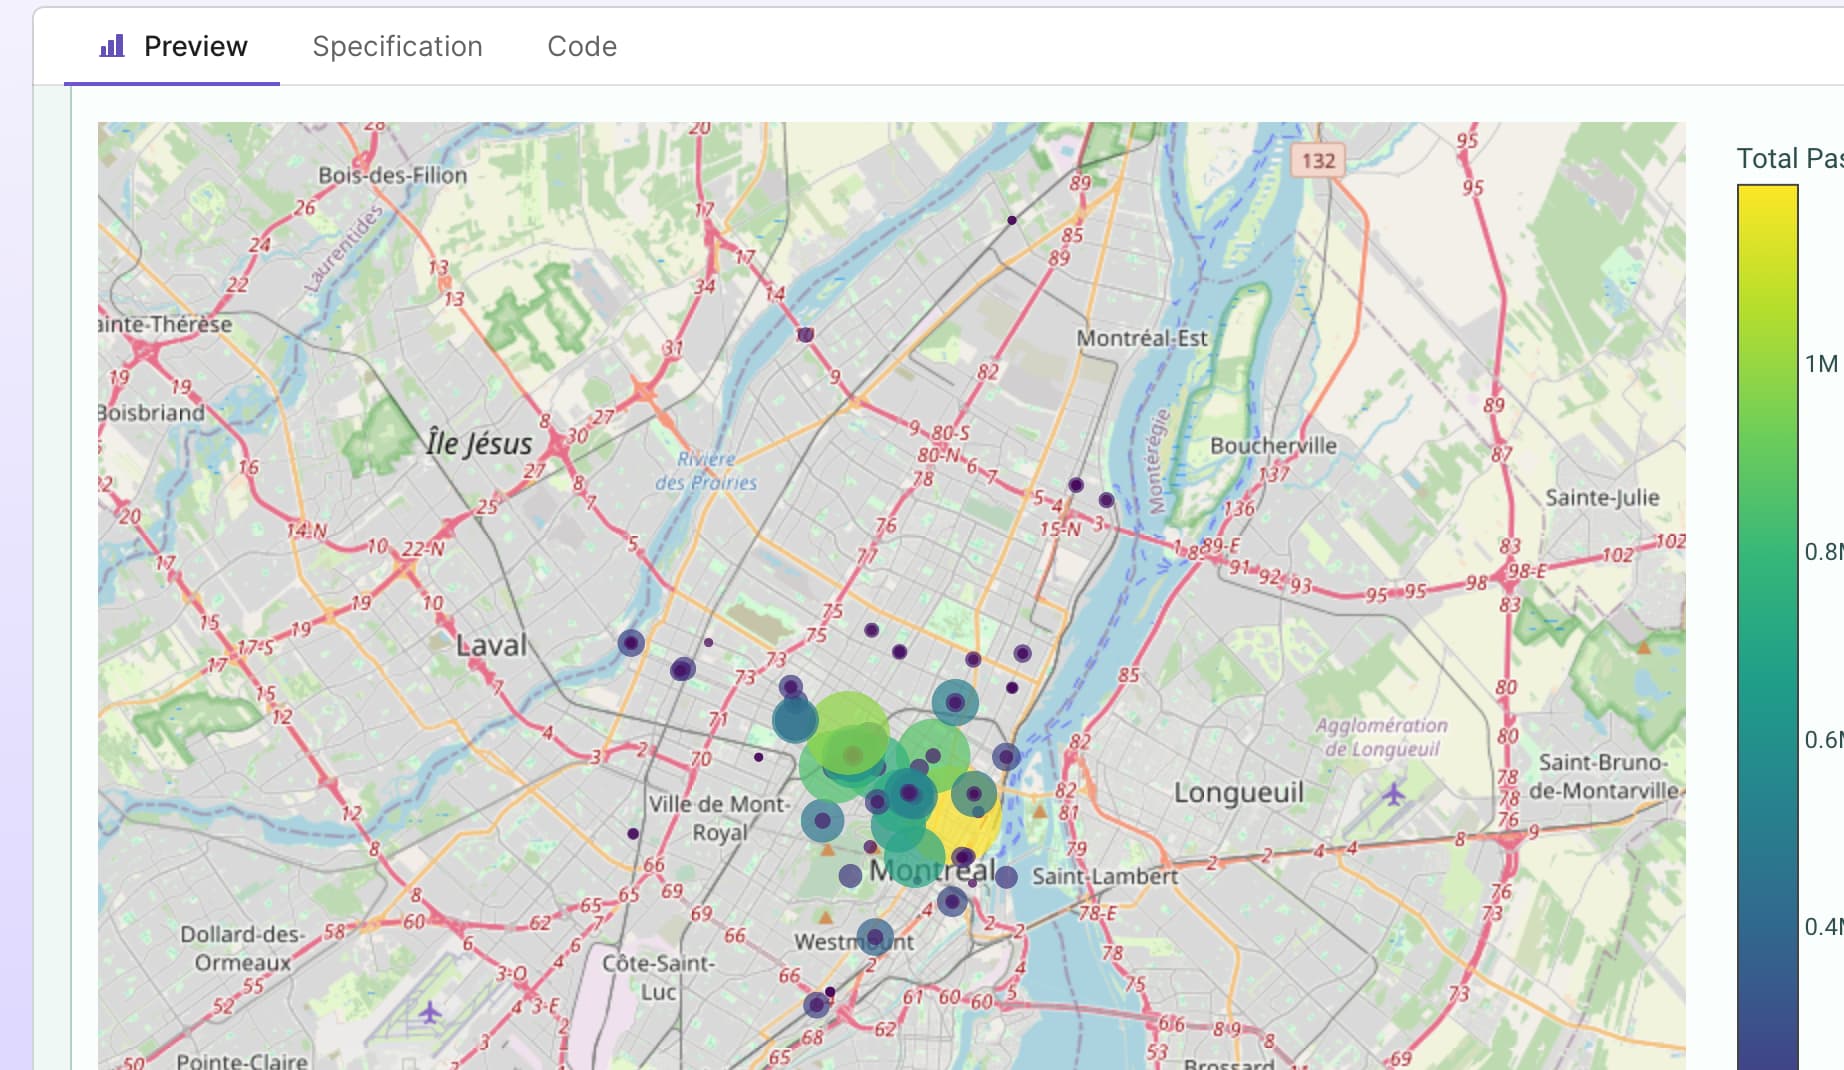1844x1070 pixels.
Task: Click the Total Passengers legend title
Action: point(1790,158)
